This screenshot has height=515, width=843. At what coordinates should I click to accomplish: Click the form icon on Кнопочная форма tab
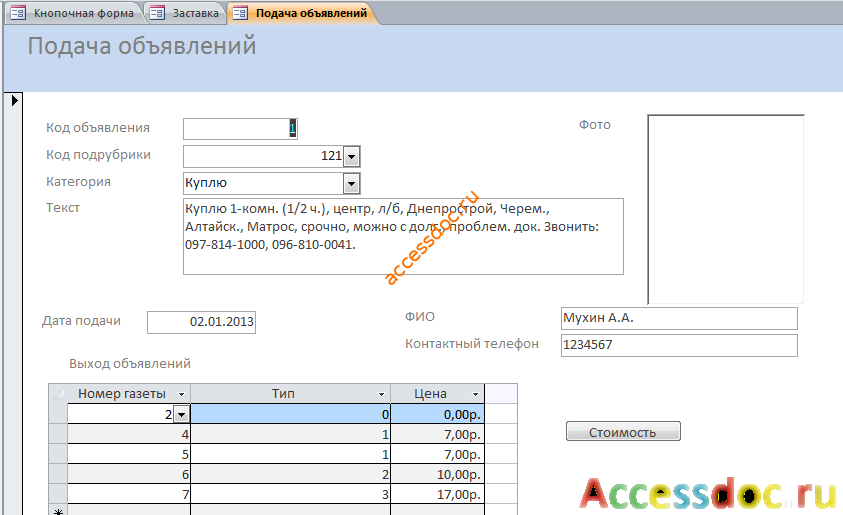tap(18, 13)
